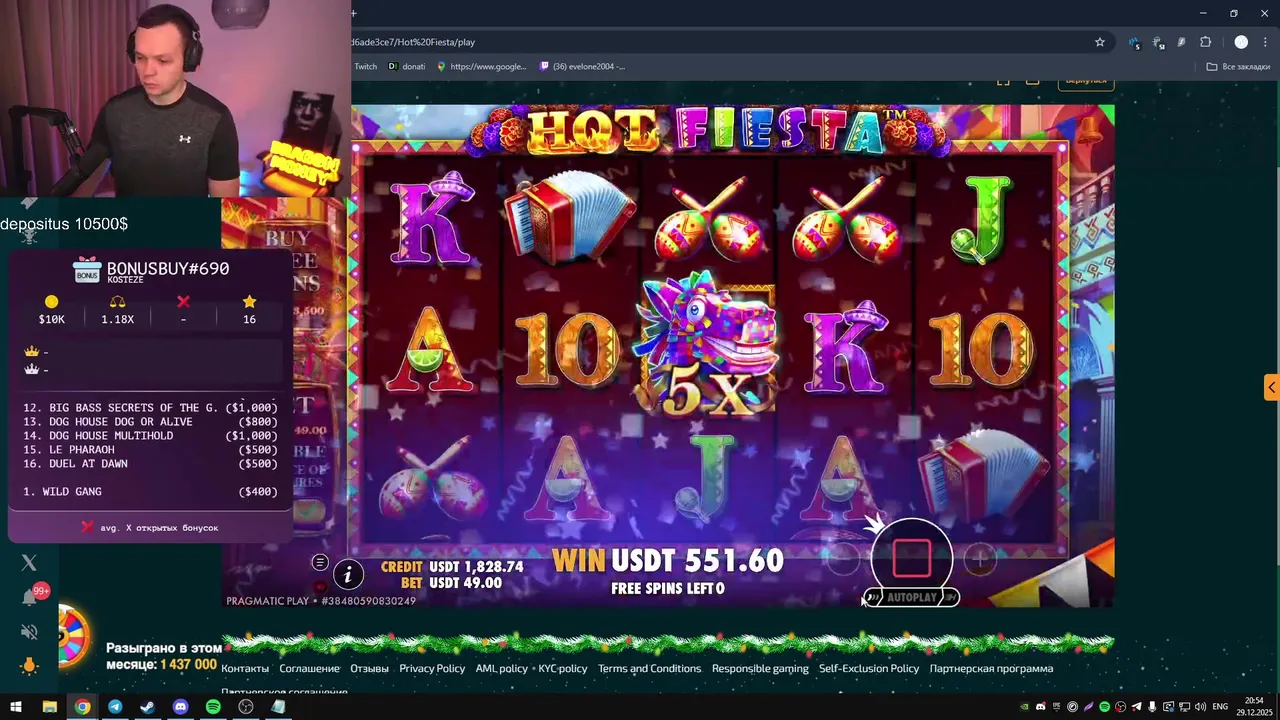
Task: Expand the orange side panel arrow tab
Action: point(1271,387)
